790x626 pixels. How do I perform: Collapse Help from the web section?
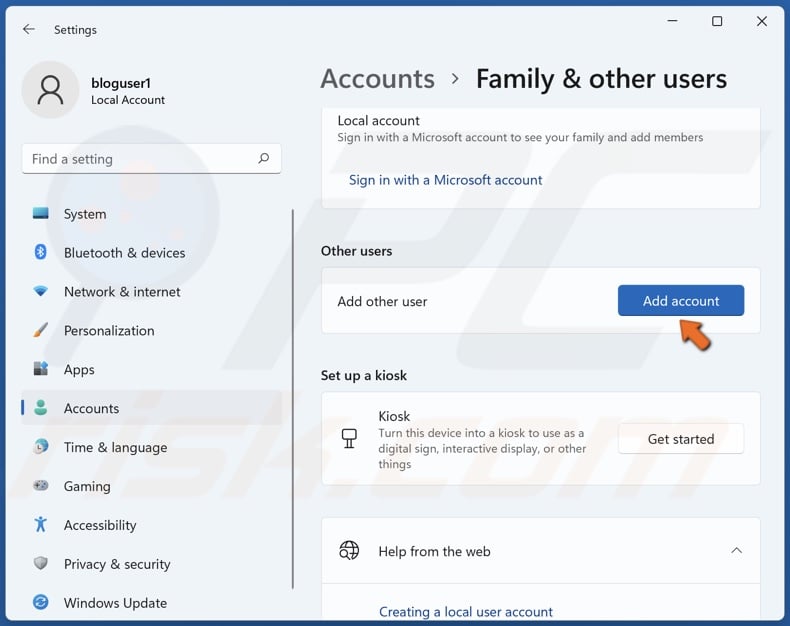[x=736, y=550]
